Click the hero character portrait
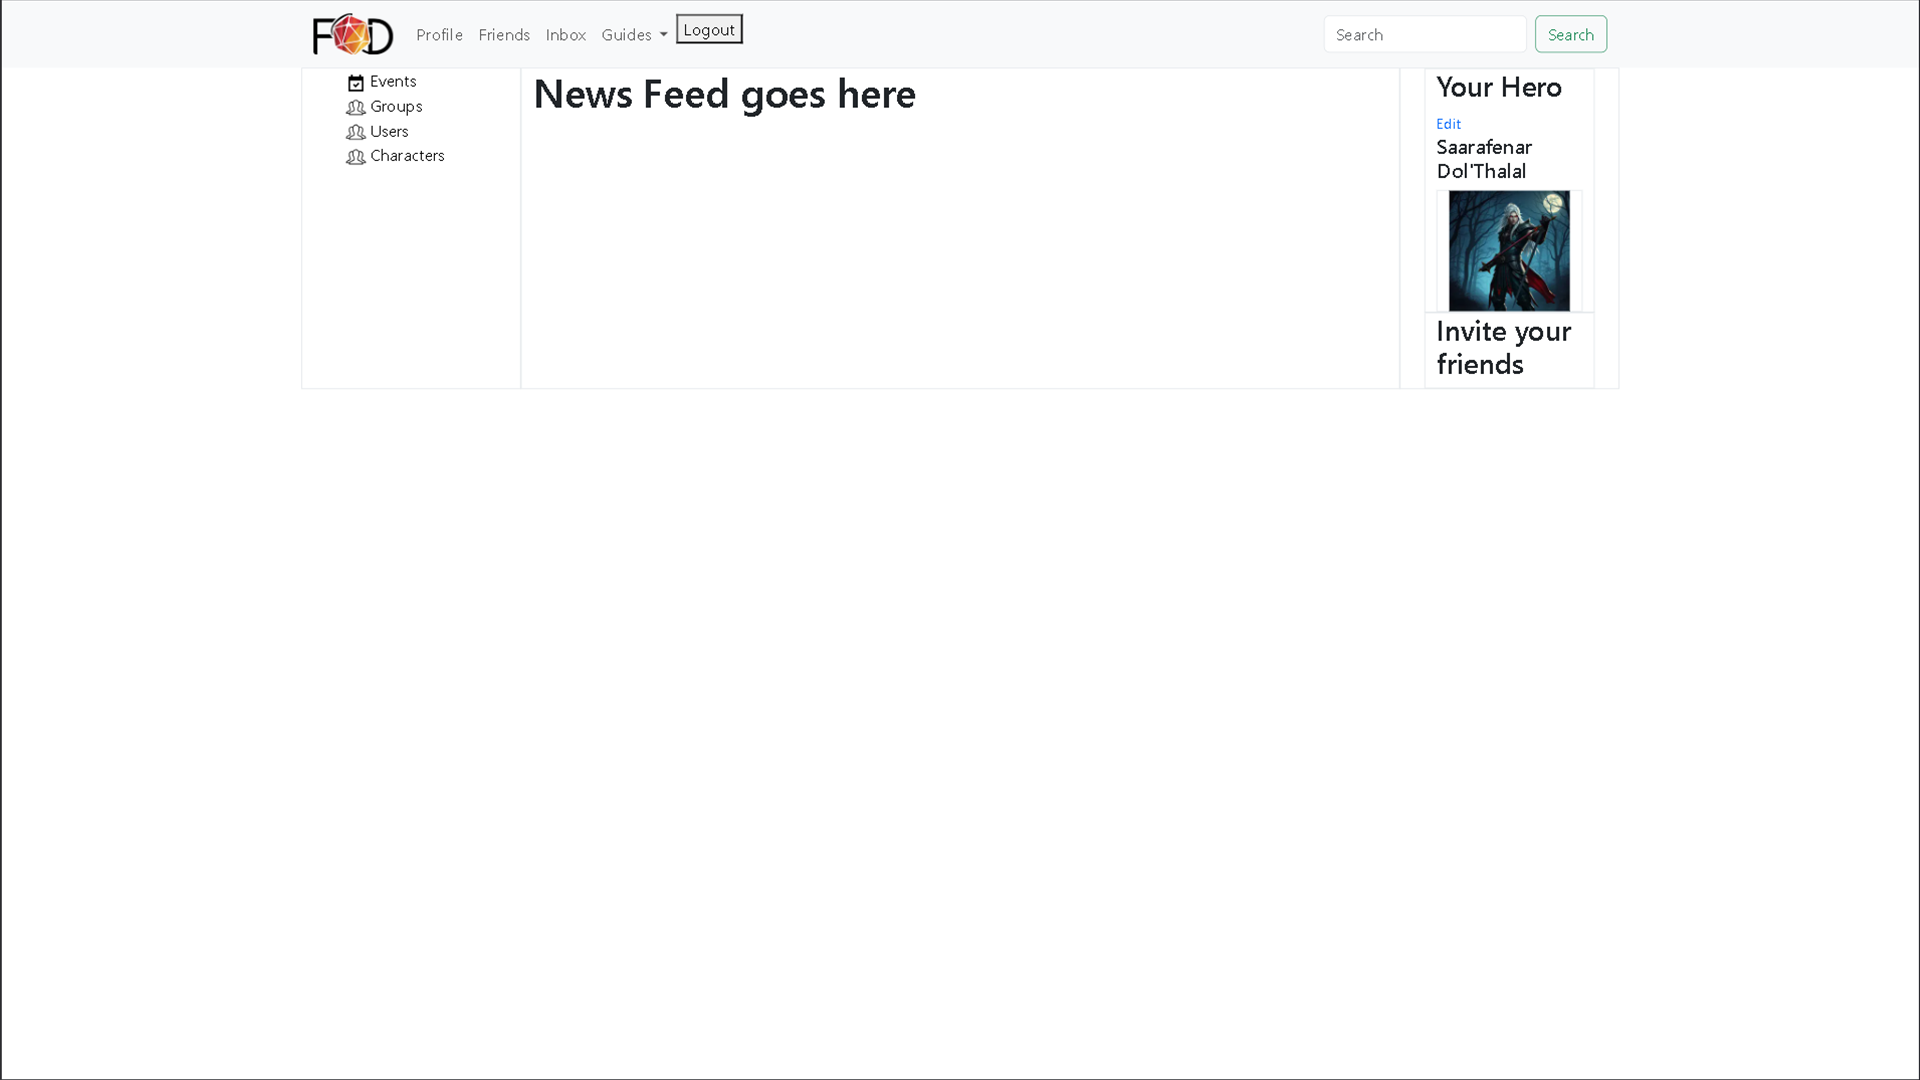 point(1508,250)
